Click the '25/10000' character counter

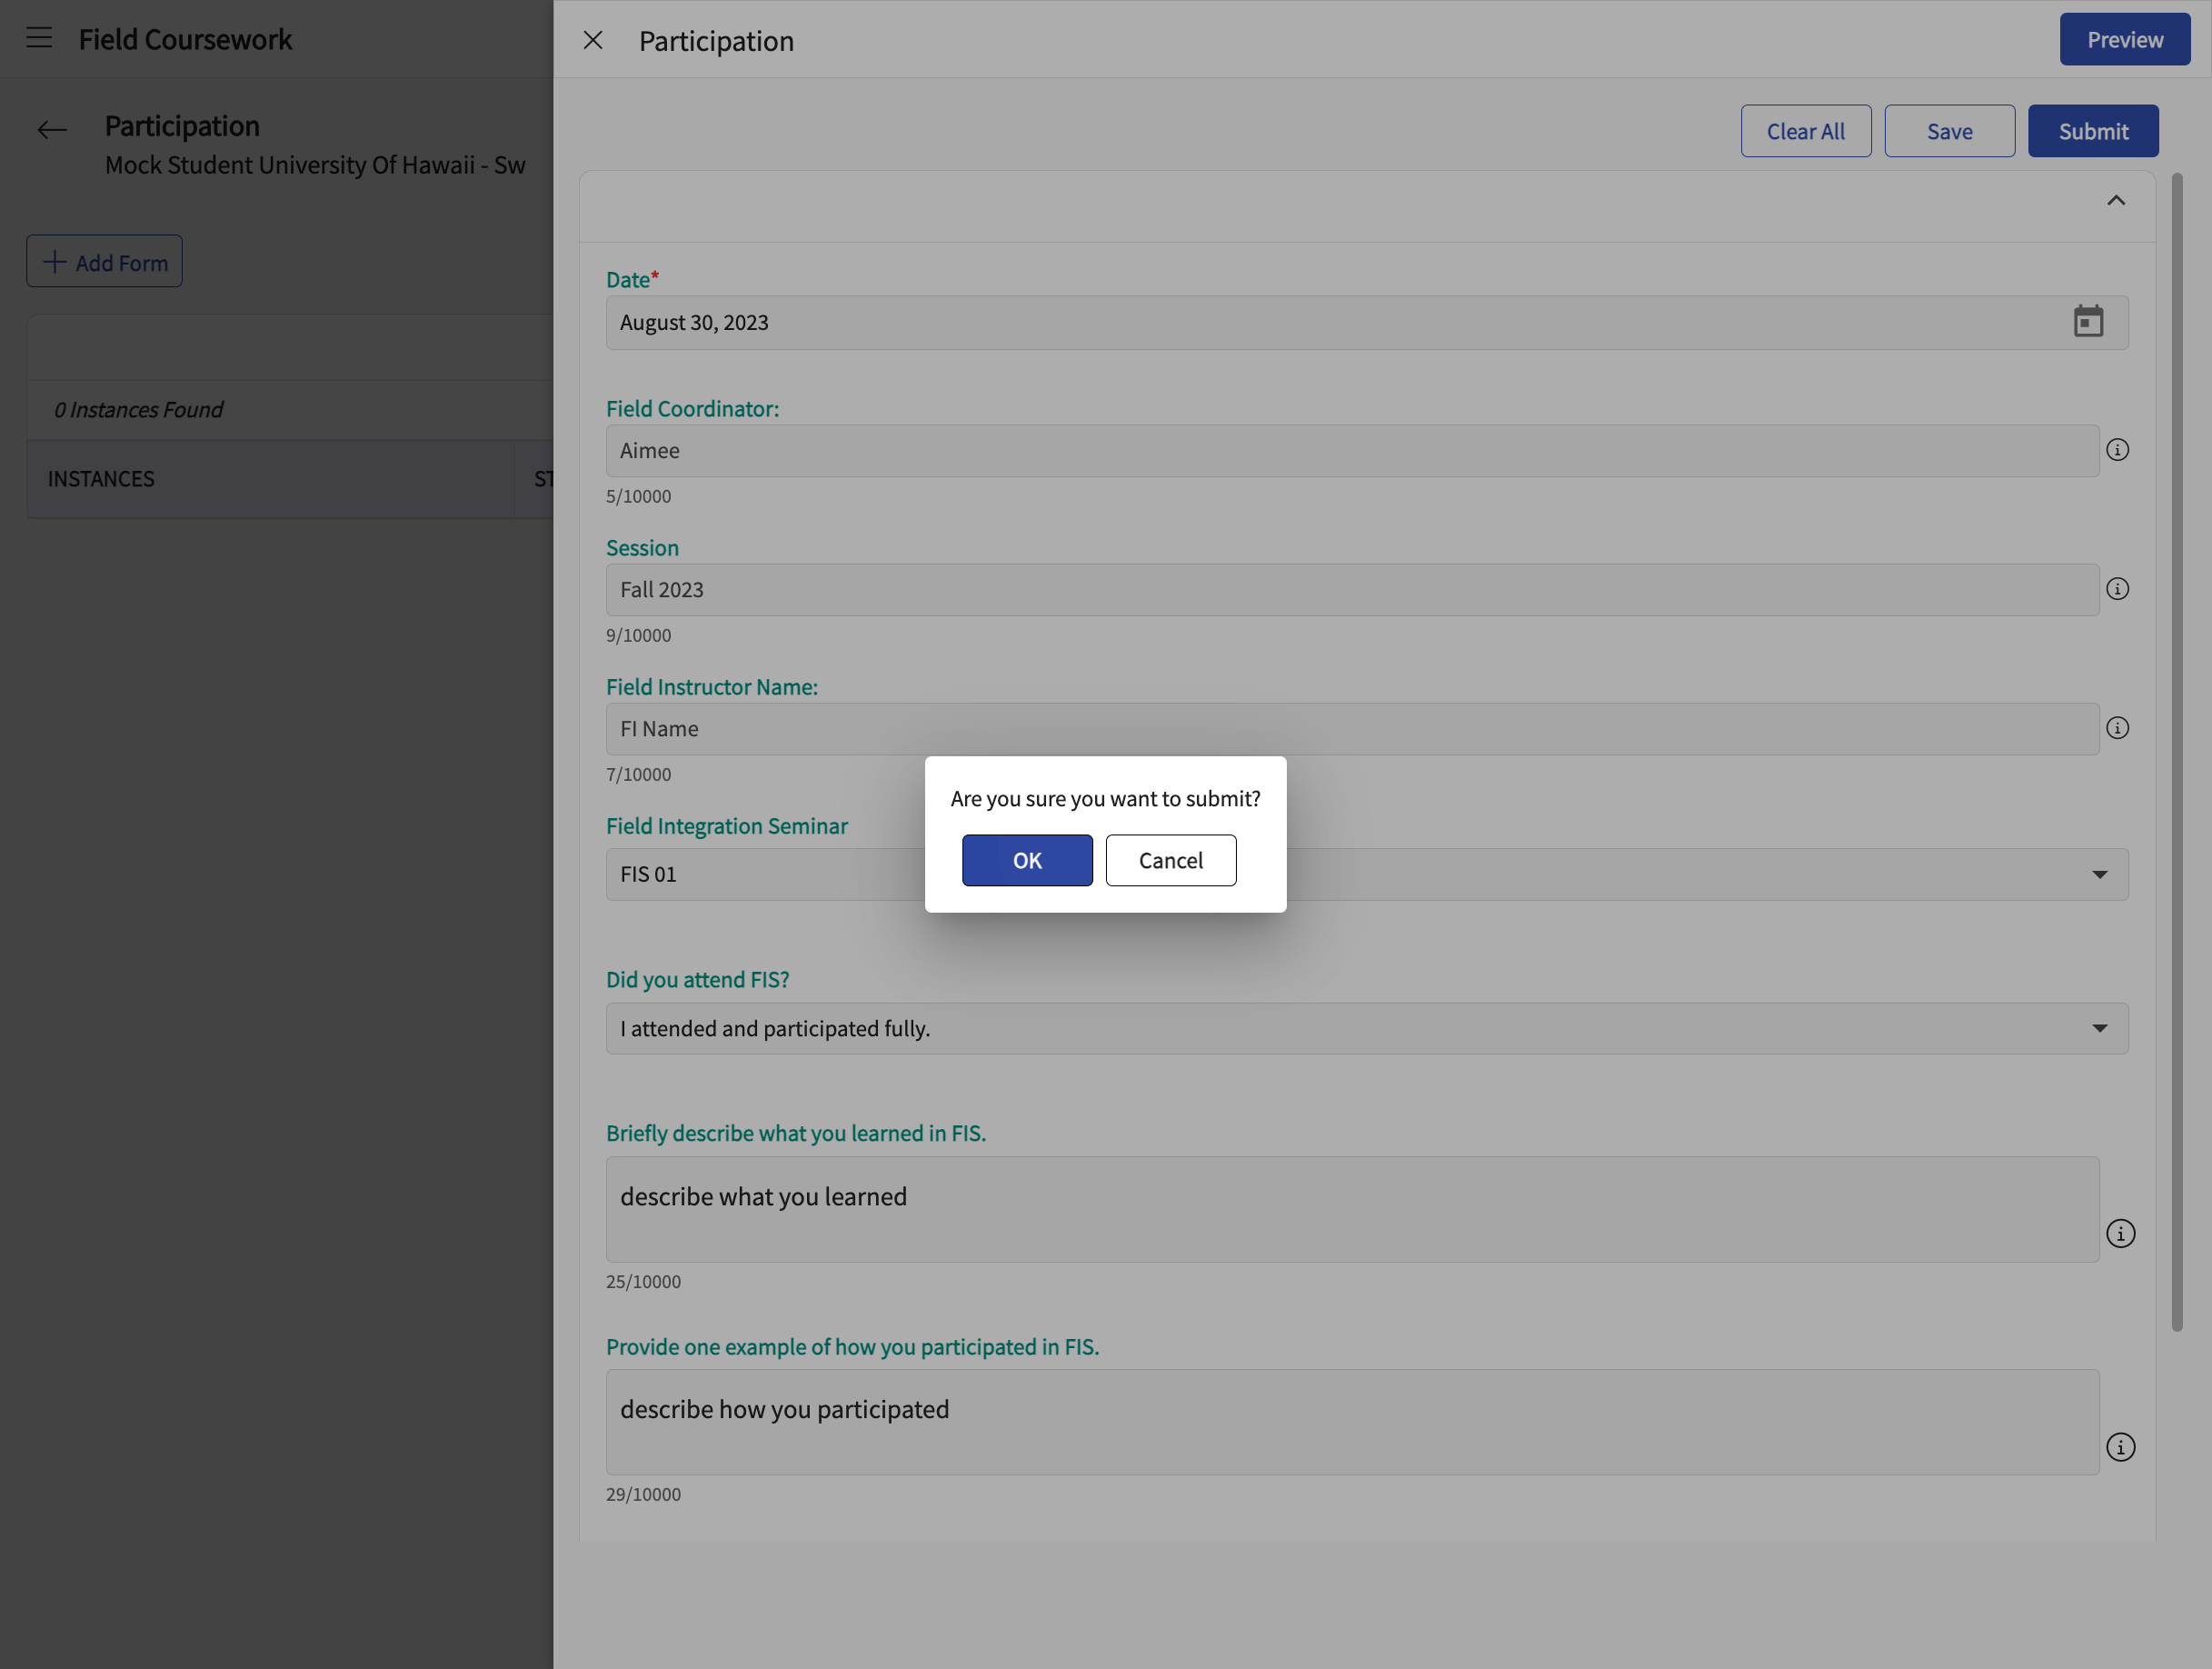pyautogui.click(x=643, y=1282)
